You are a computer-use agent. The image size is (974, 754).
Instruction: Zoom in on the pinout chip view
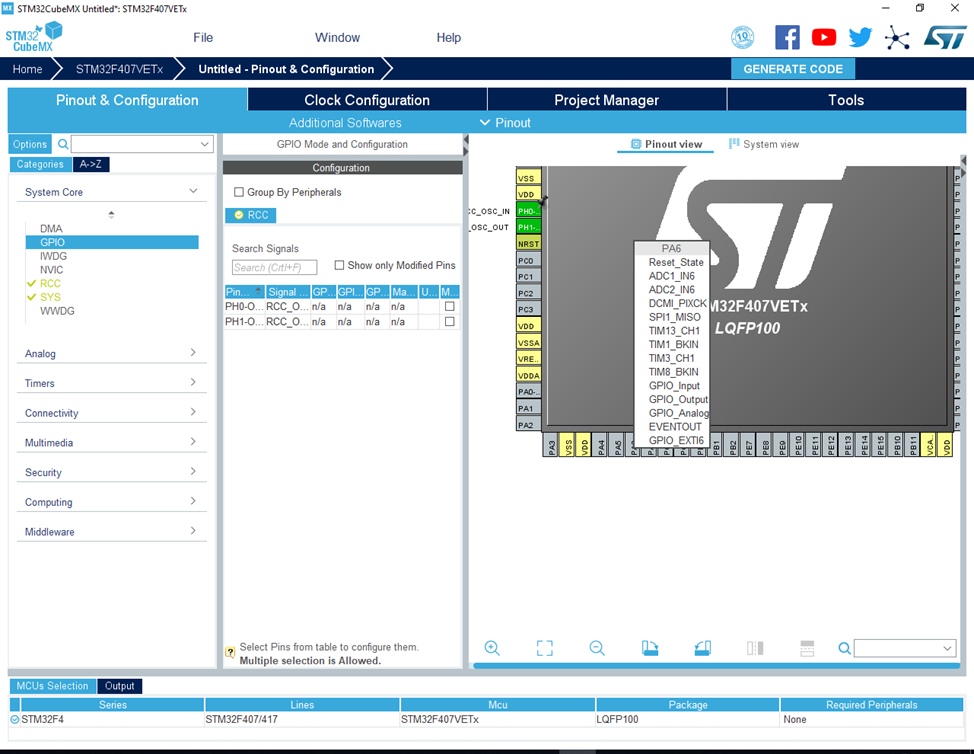pyautogui.click(x=492, y=648)
